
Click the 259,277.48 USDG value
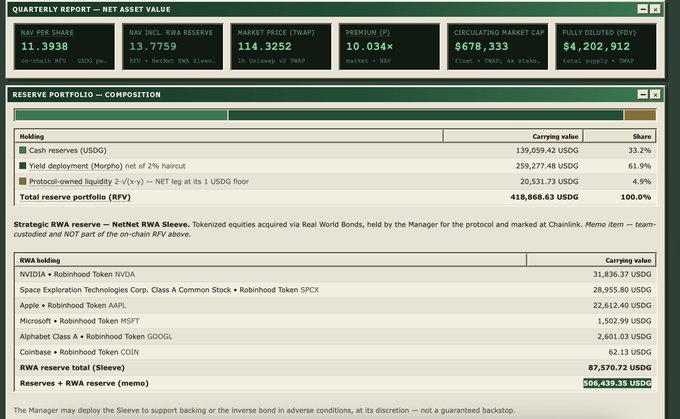click(x=547, y=166)
